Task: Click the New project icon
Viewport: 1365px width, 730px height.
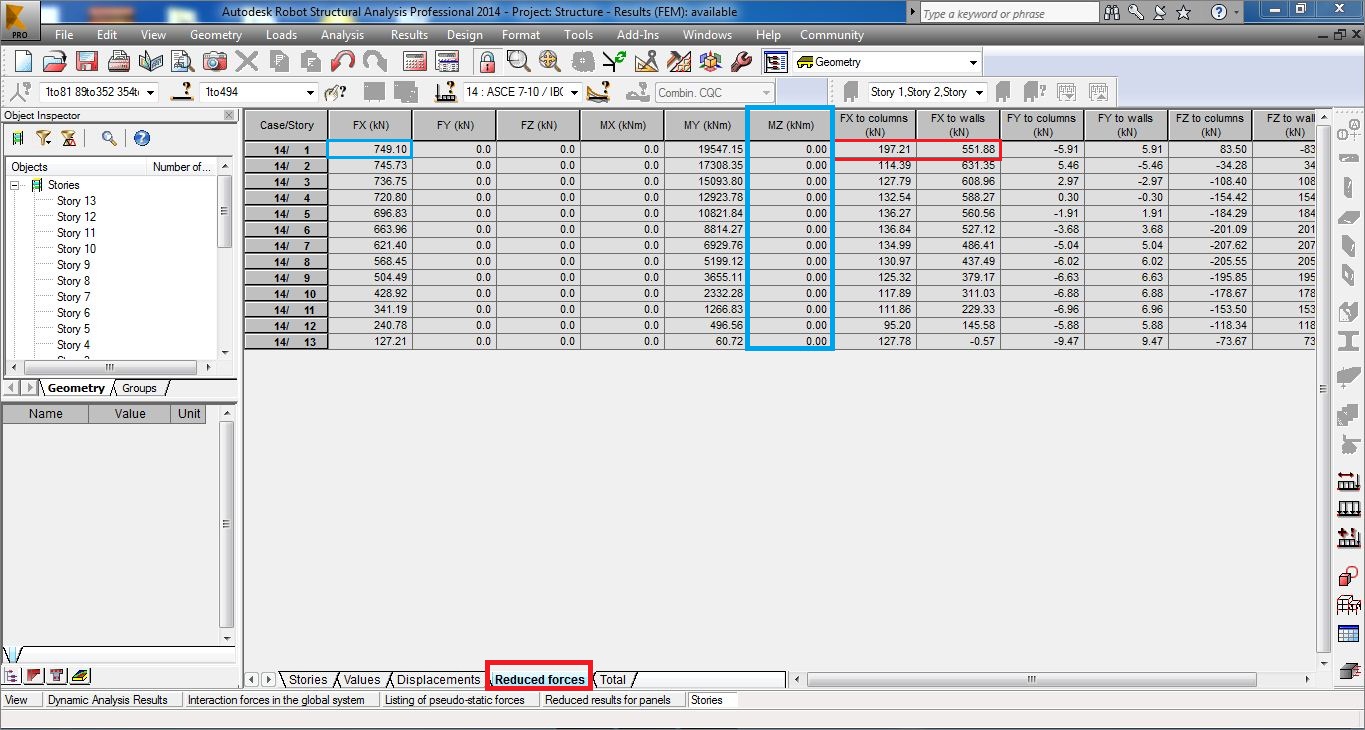Action: tap(23, 61)
